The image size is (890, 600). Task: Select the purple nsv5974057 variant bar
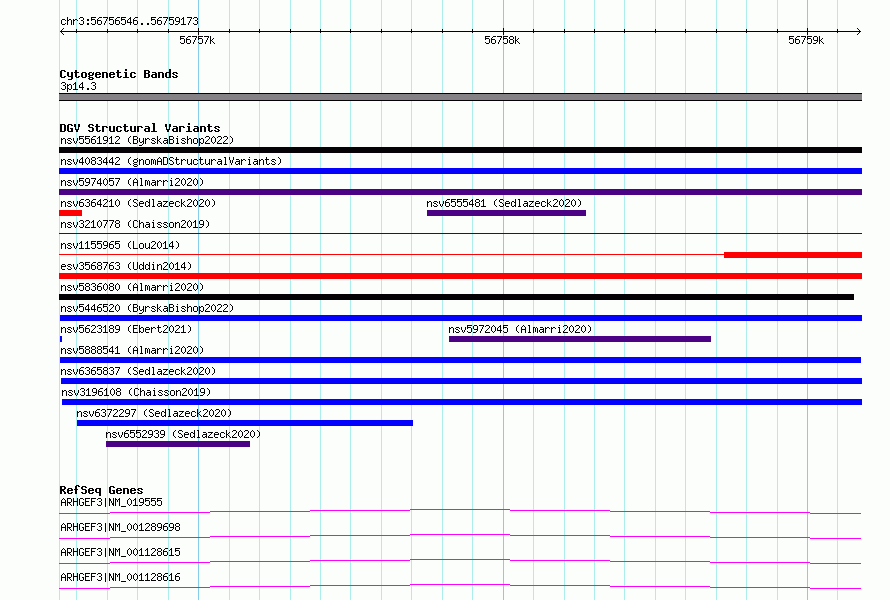coord(460,192)
